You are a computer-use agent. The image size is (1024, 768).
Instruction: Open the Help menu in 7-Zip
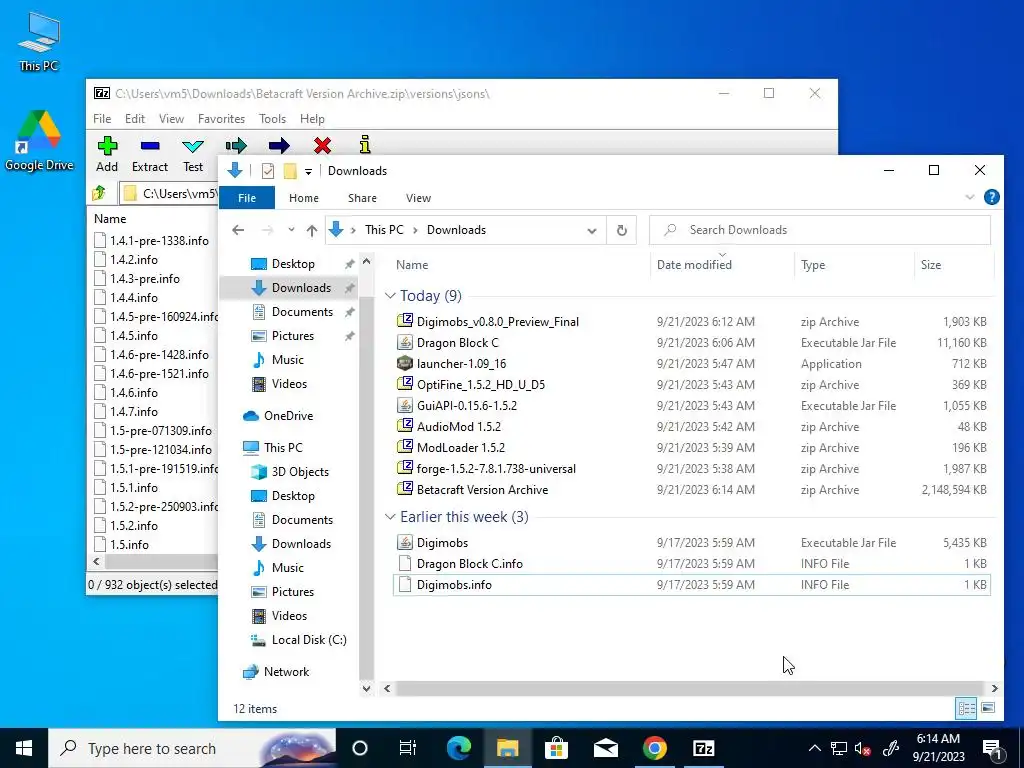pyautogui.click(x=312, y=119)
